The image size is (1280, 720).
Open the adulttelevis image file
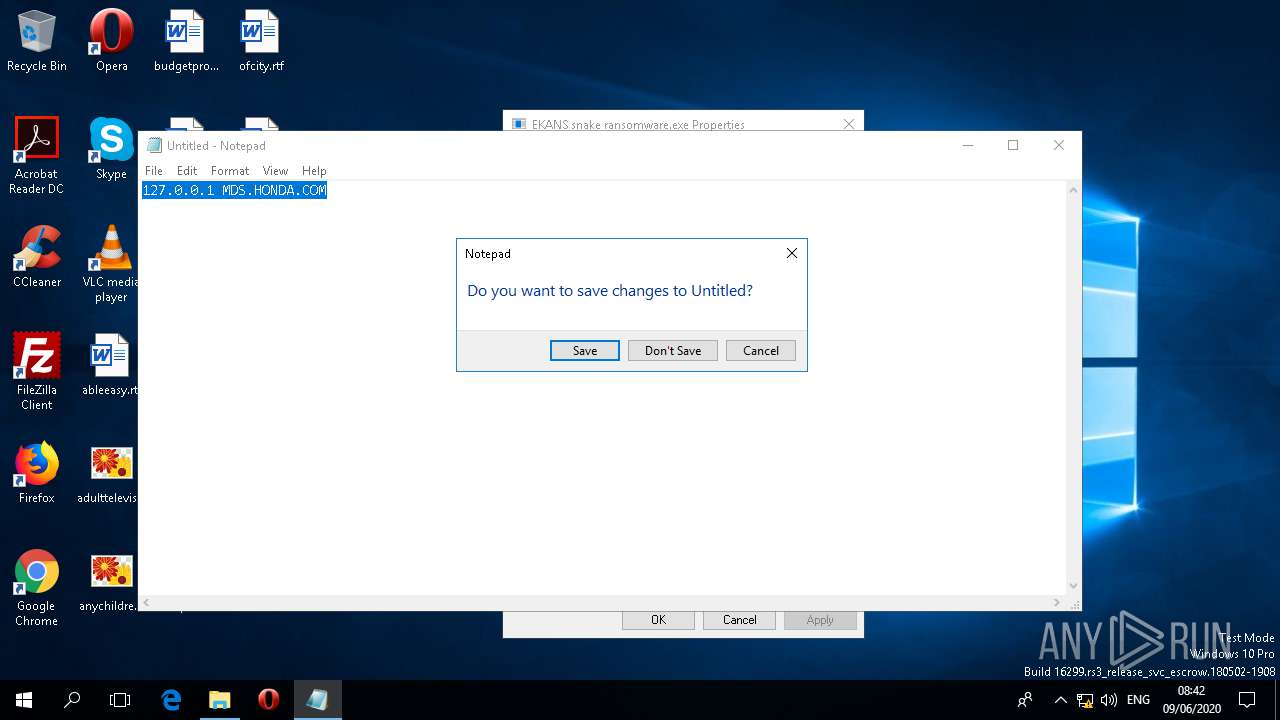pos(108,473)
